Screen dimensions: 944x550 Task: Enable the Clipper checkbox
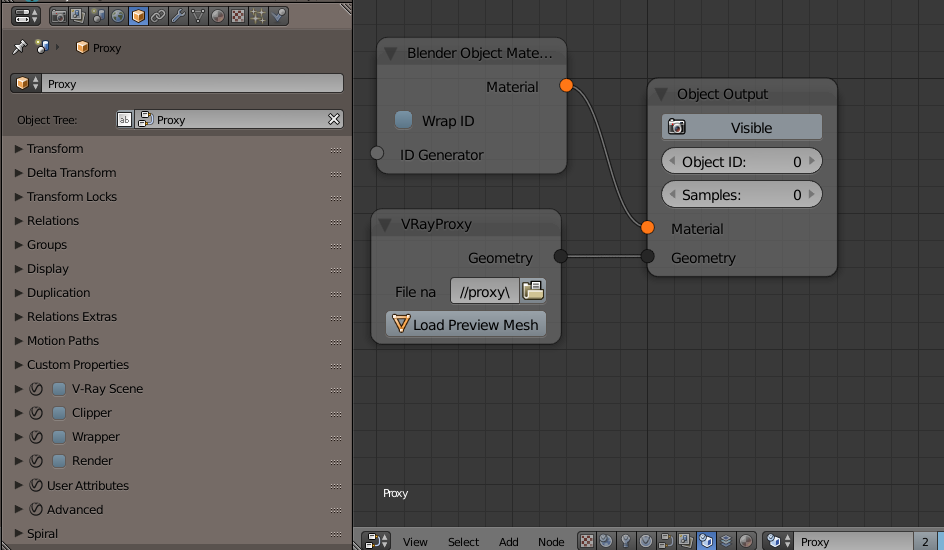[59, 413]
